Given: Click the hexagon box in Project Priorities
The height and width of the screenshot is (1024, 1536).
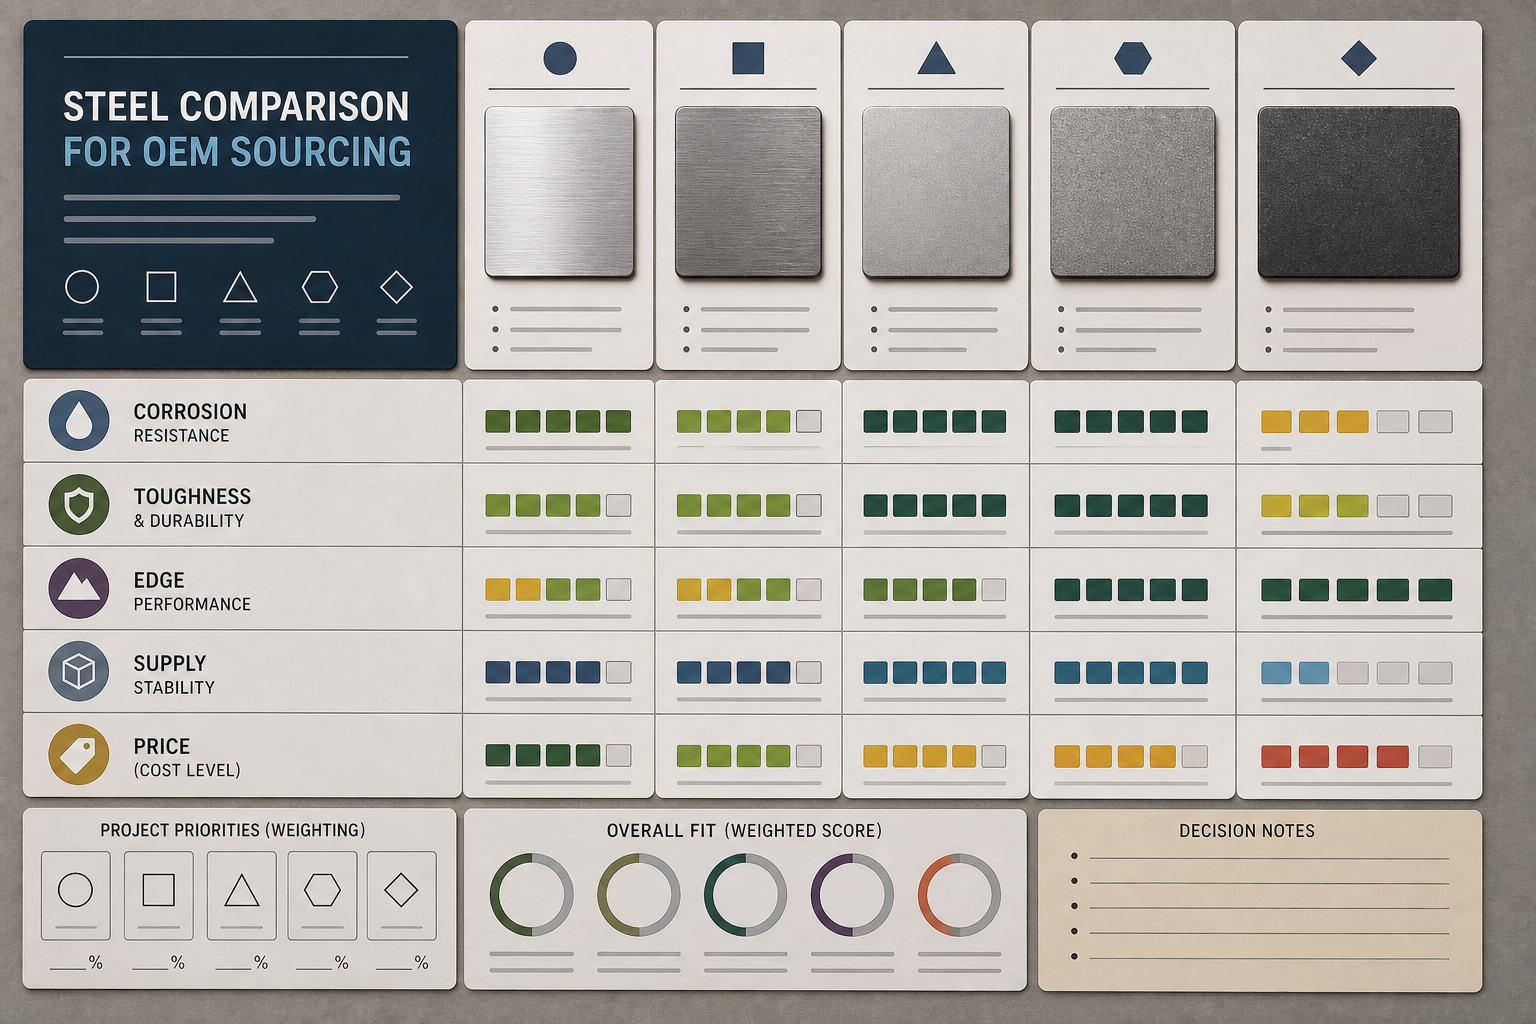Looking at the screenshot, I should click(x=322, y=895).
